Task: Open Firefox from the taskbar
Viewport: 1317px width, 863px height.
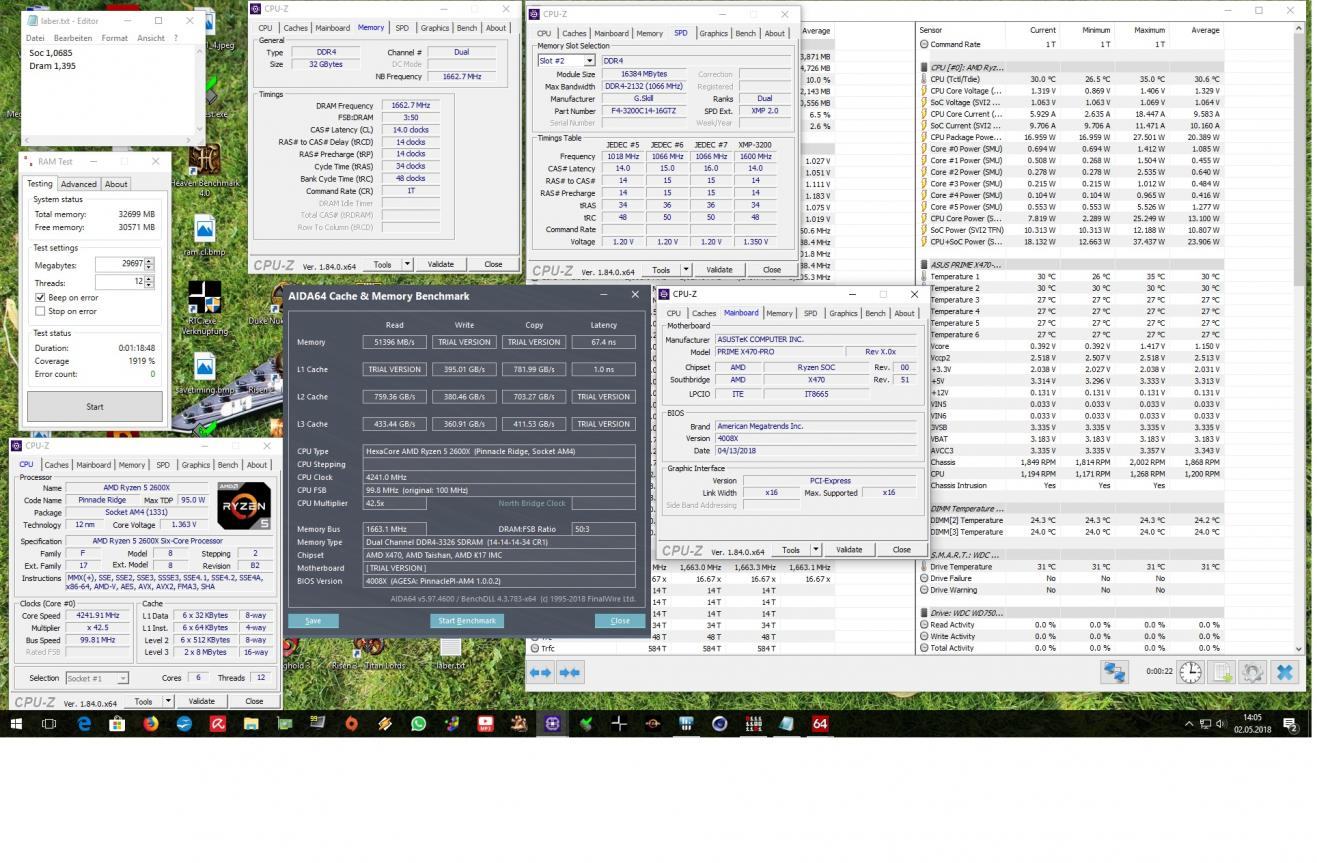Action: 150,723
